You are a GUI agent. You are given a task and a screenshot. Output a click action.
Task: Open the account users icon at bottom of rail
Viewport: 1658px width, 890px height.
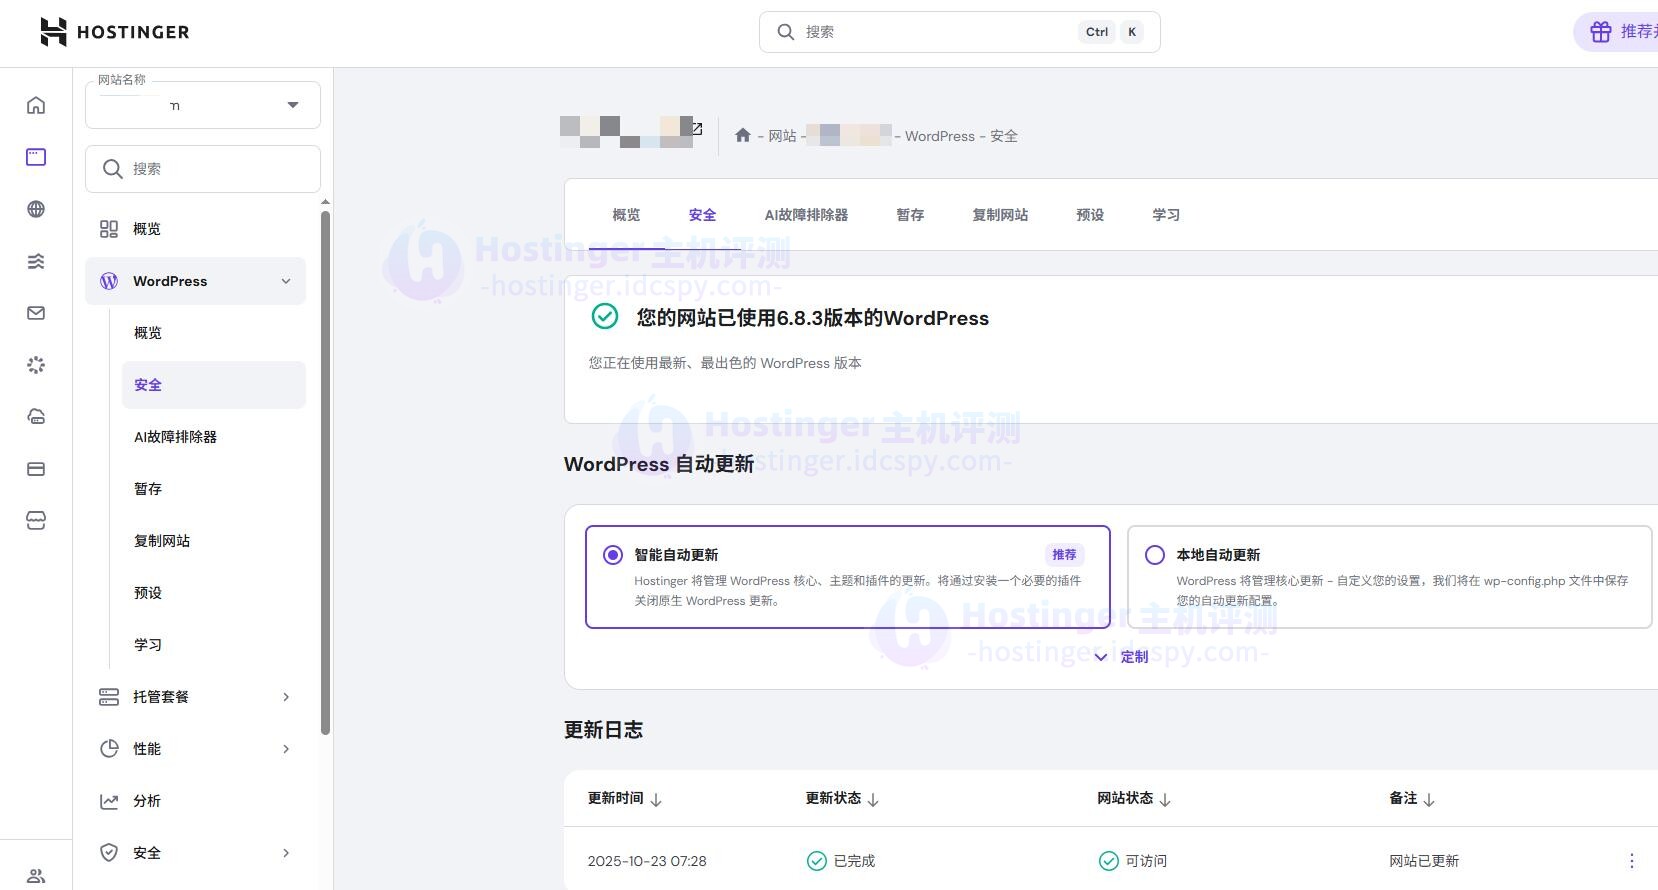click(36, 876)
